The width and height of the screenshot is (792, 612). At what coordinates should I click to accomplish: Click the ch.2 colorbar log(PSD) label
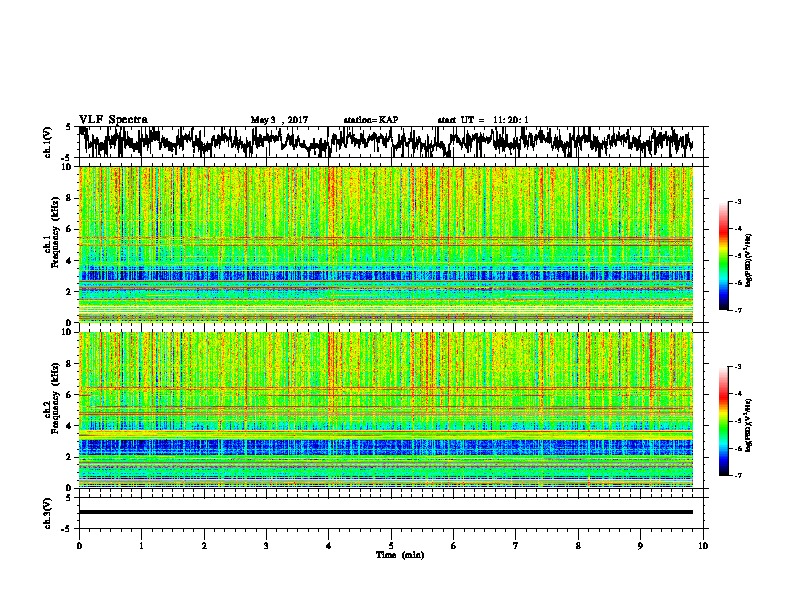[x=749, y=425]
